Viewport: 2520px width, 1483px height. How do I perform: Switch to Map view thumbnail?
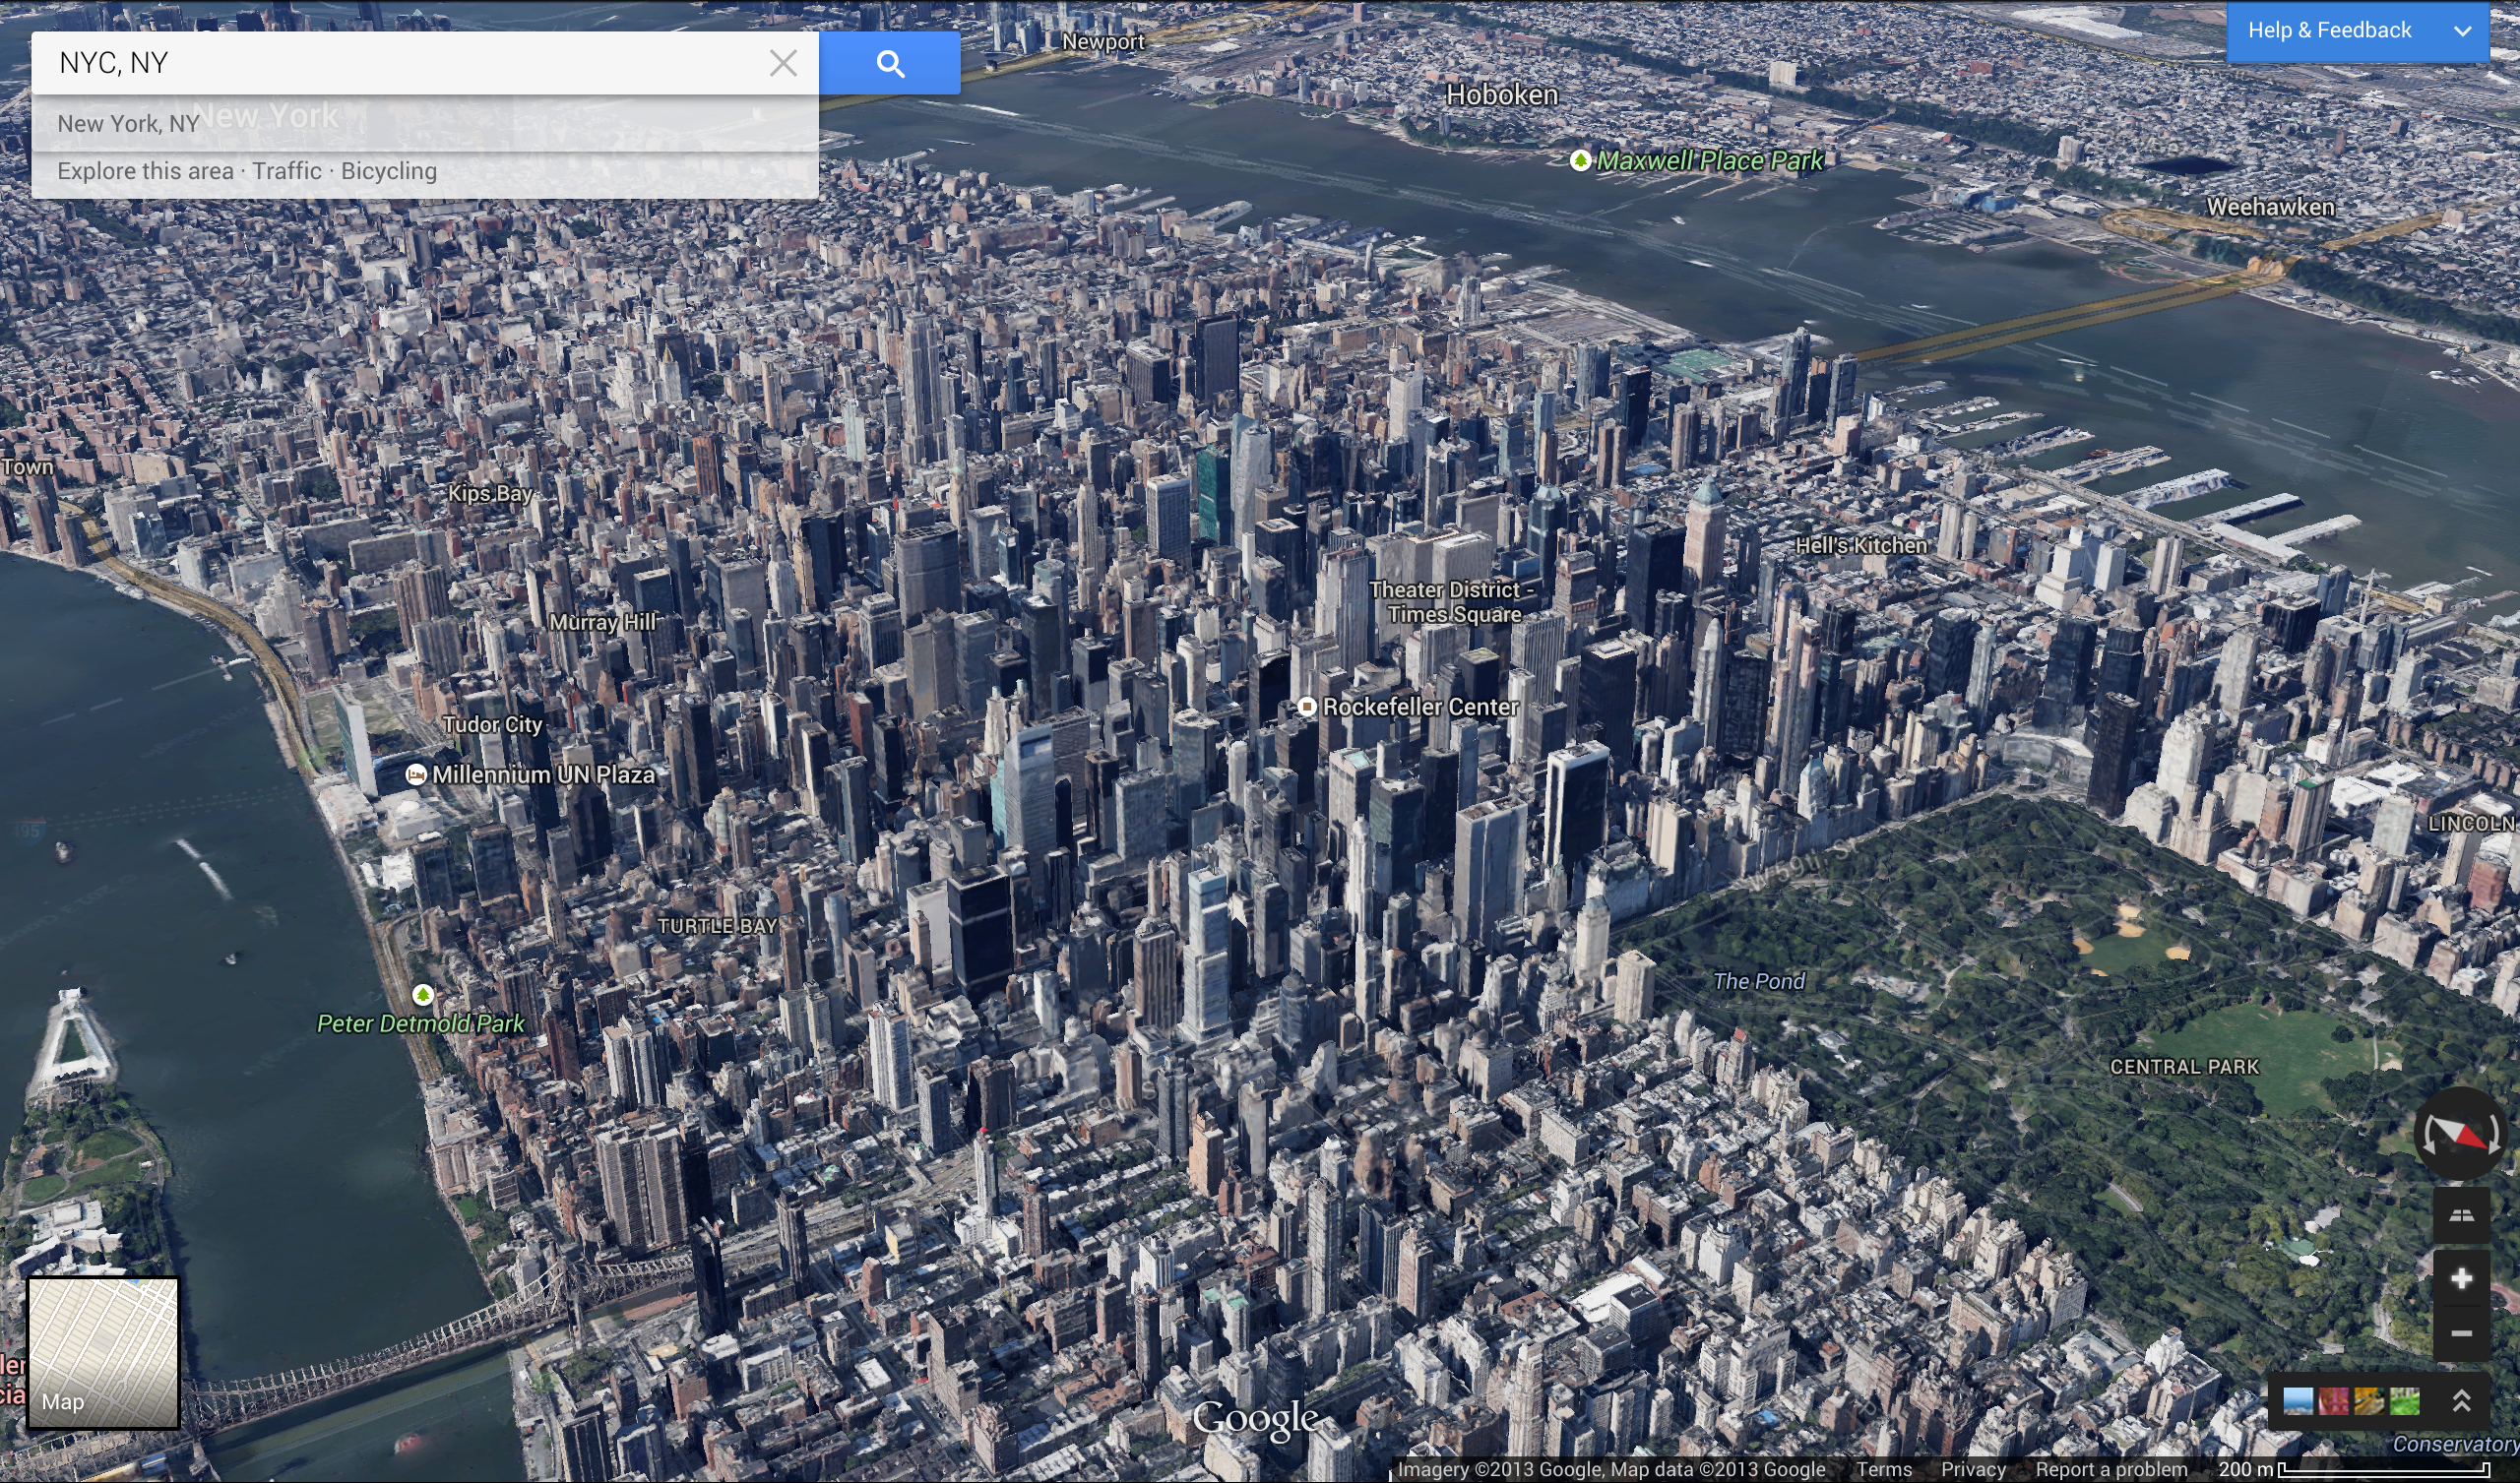103,1353
